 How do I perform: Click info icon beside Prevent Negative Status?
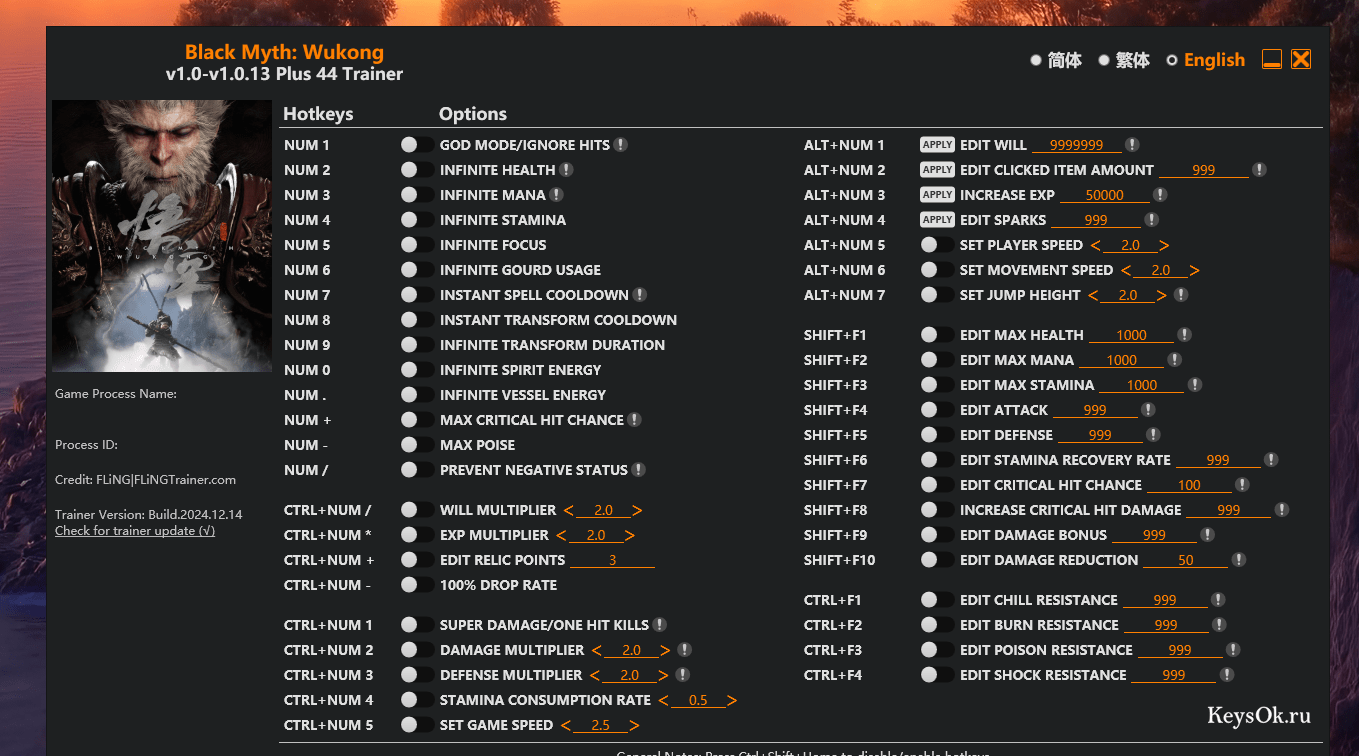click(x=638, y=470)
